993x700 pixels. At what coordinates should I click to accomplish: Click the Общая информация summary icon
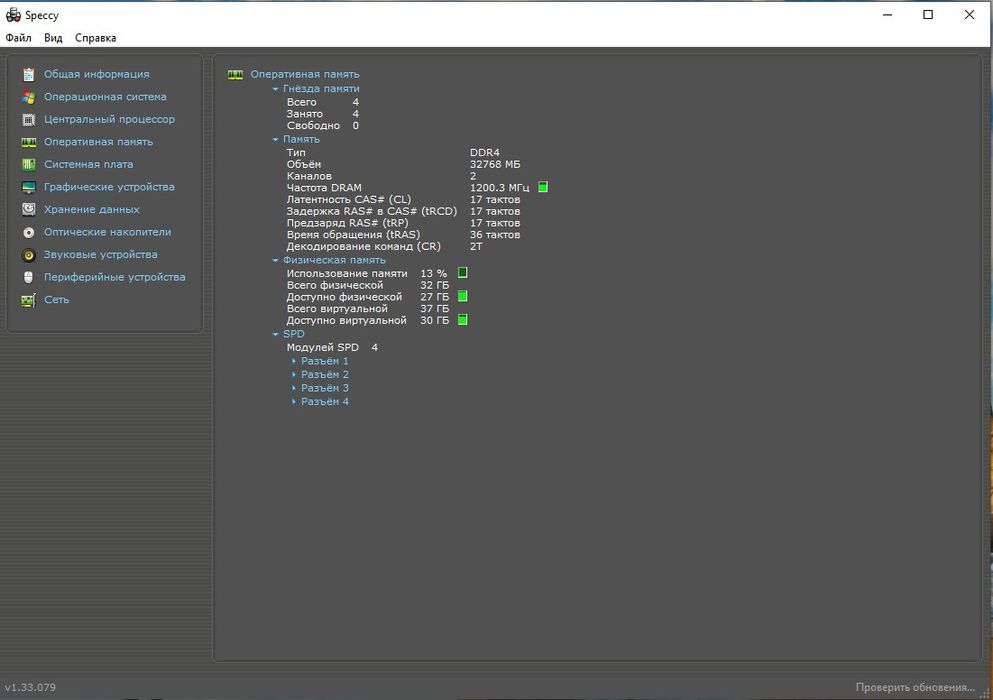point(28,74)
